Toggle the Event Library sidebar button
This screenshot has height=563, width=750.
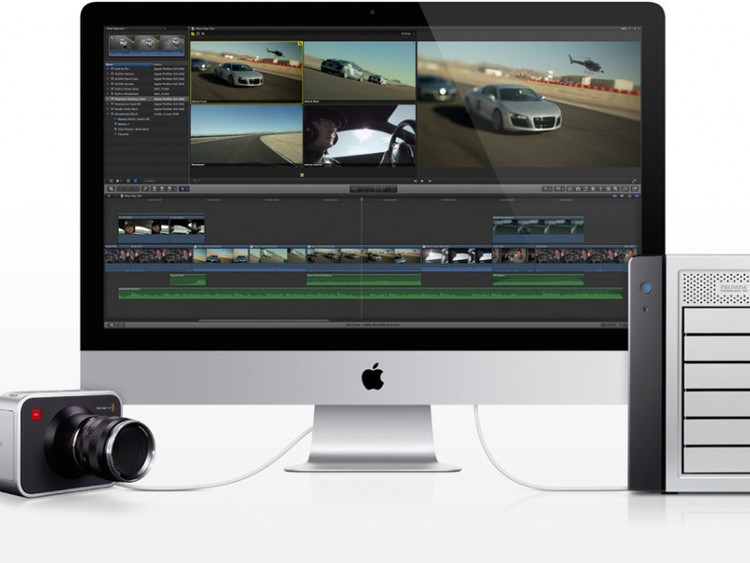(x=111, y=181)
